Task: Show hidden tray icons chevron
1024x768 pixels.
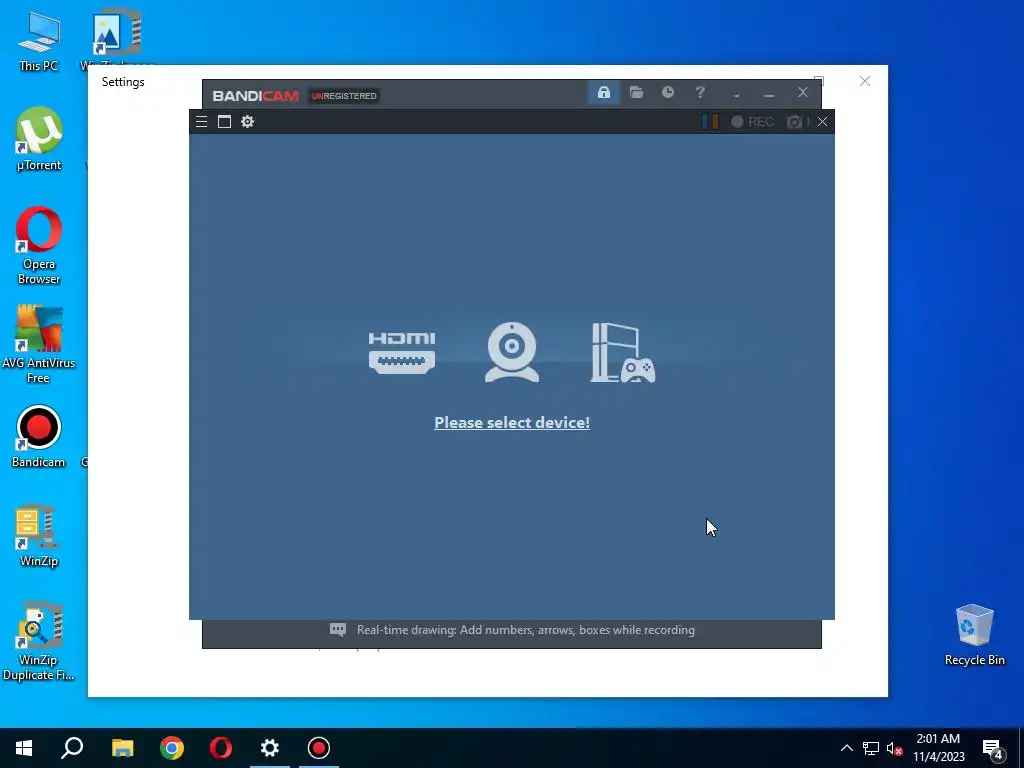Action: click(846, 748)
